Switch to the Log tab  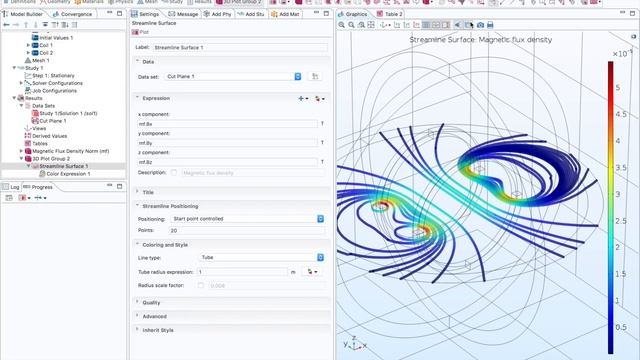point(11,187)
